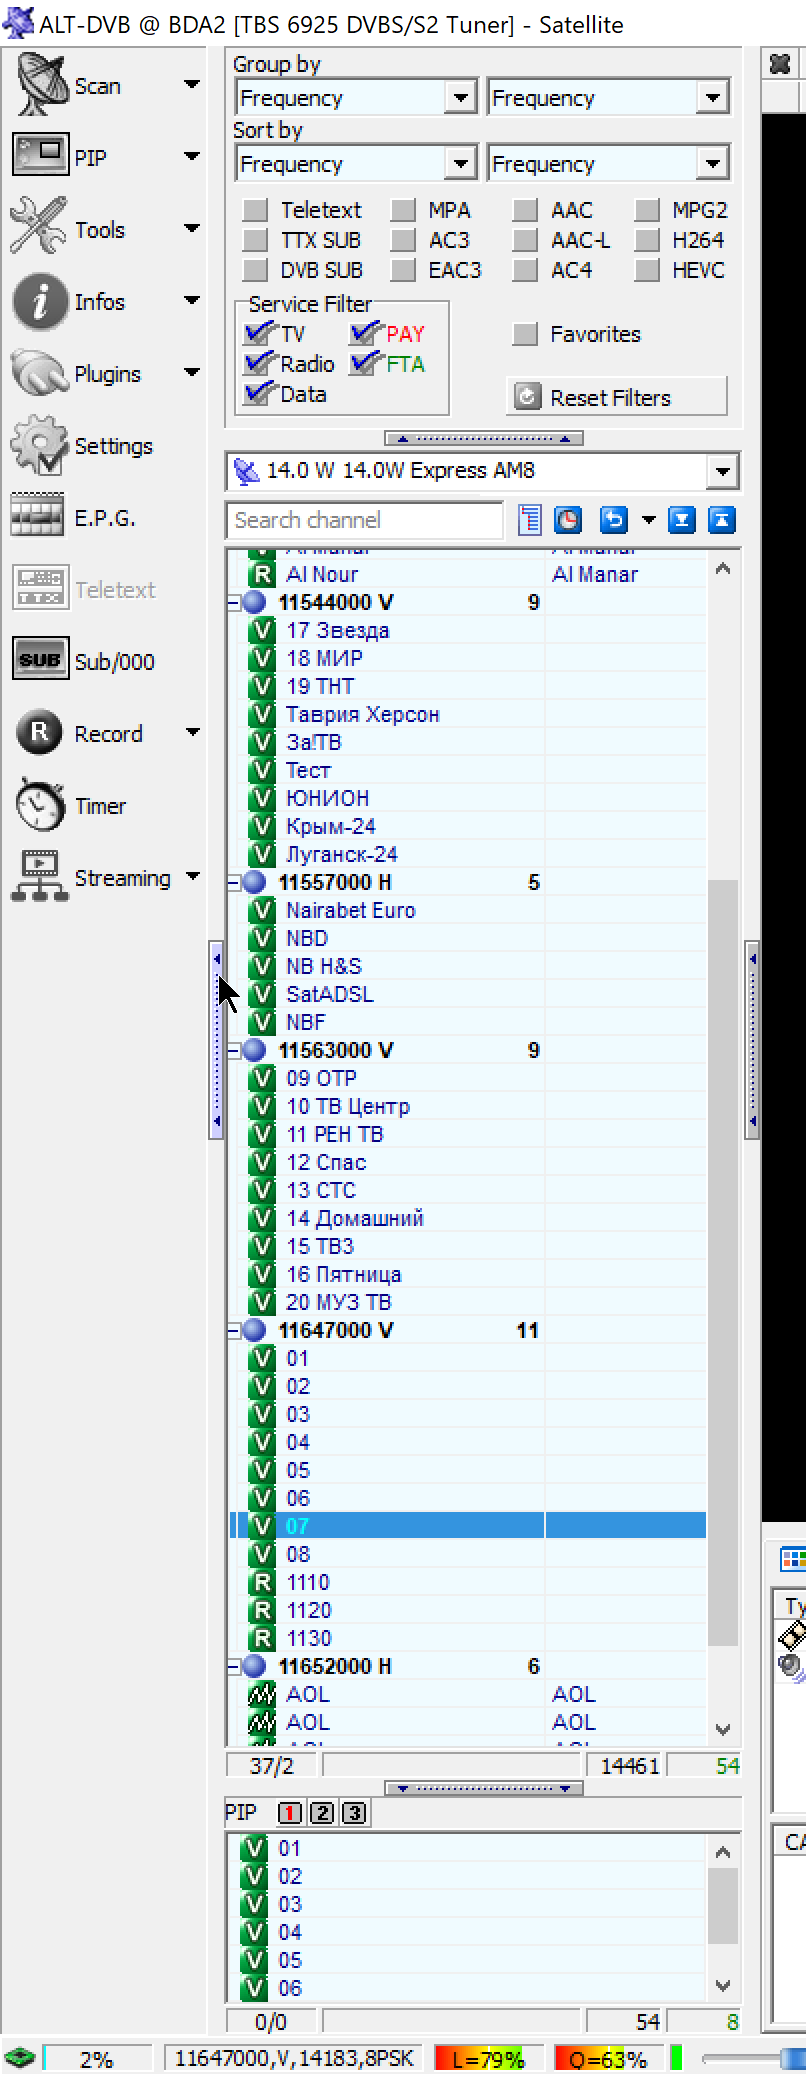Open the Tools menu arrow

192,229
